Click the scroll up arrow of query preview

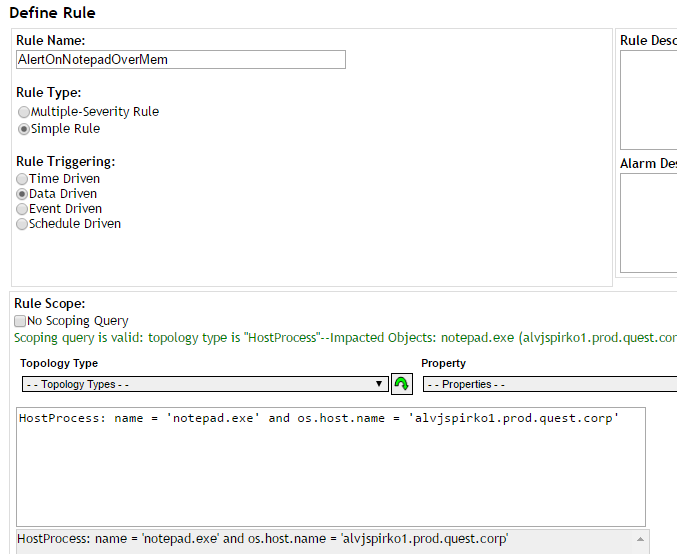click(x=641, y=539)
